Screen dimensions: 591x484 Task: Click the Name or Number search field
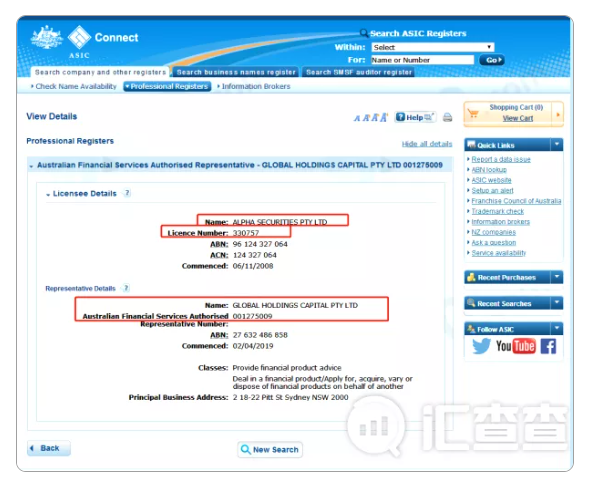point(422,60)
